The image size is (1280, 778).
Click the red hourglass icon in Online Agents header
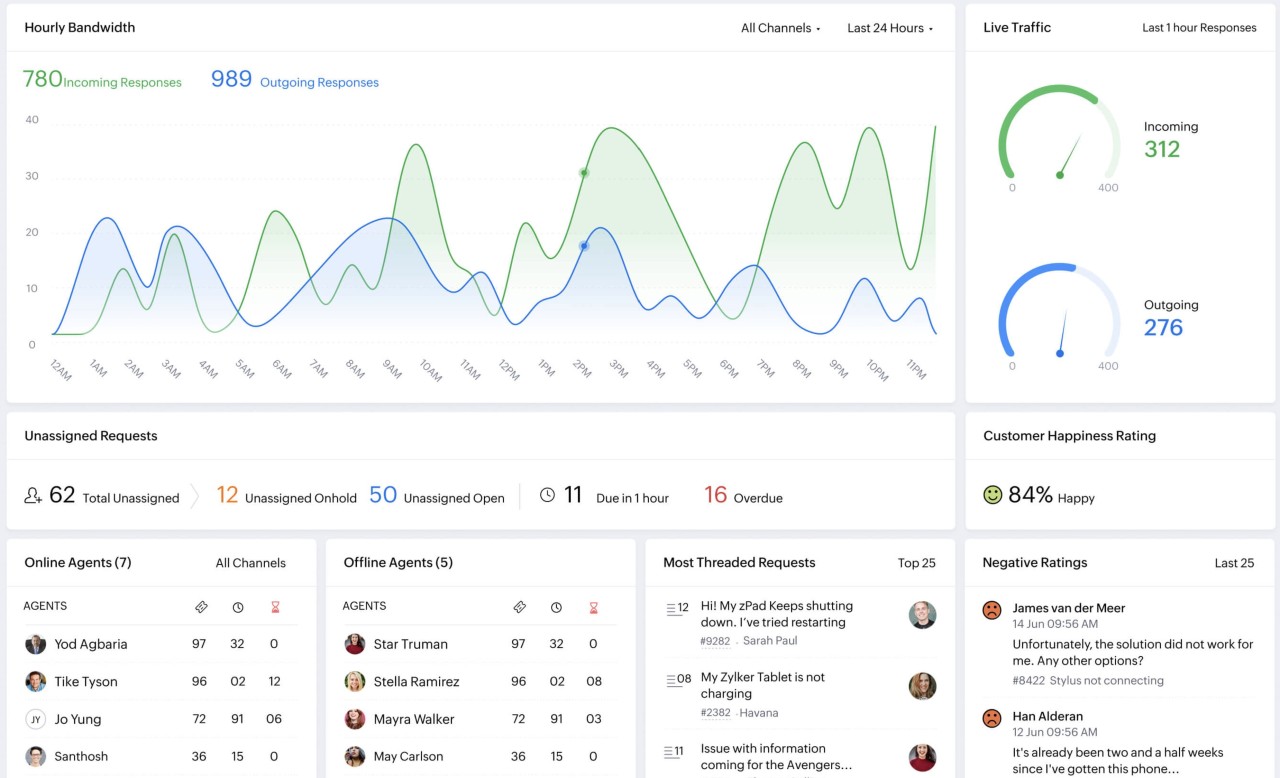tap(274, 606)
